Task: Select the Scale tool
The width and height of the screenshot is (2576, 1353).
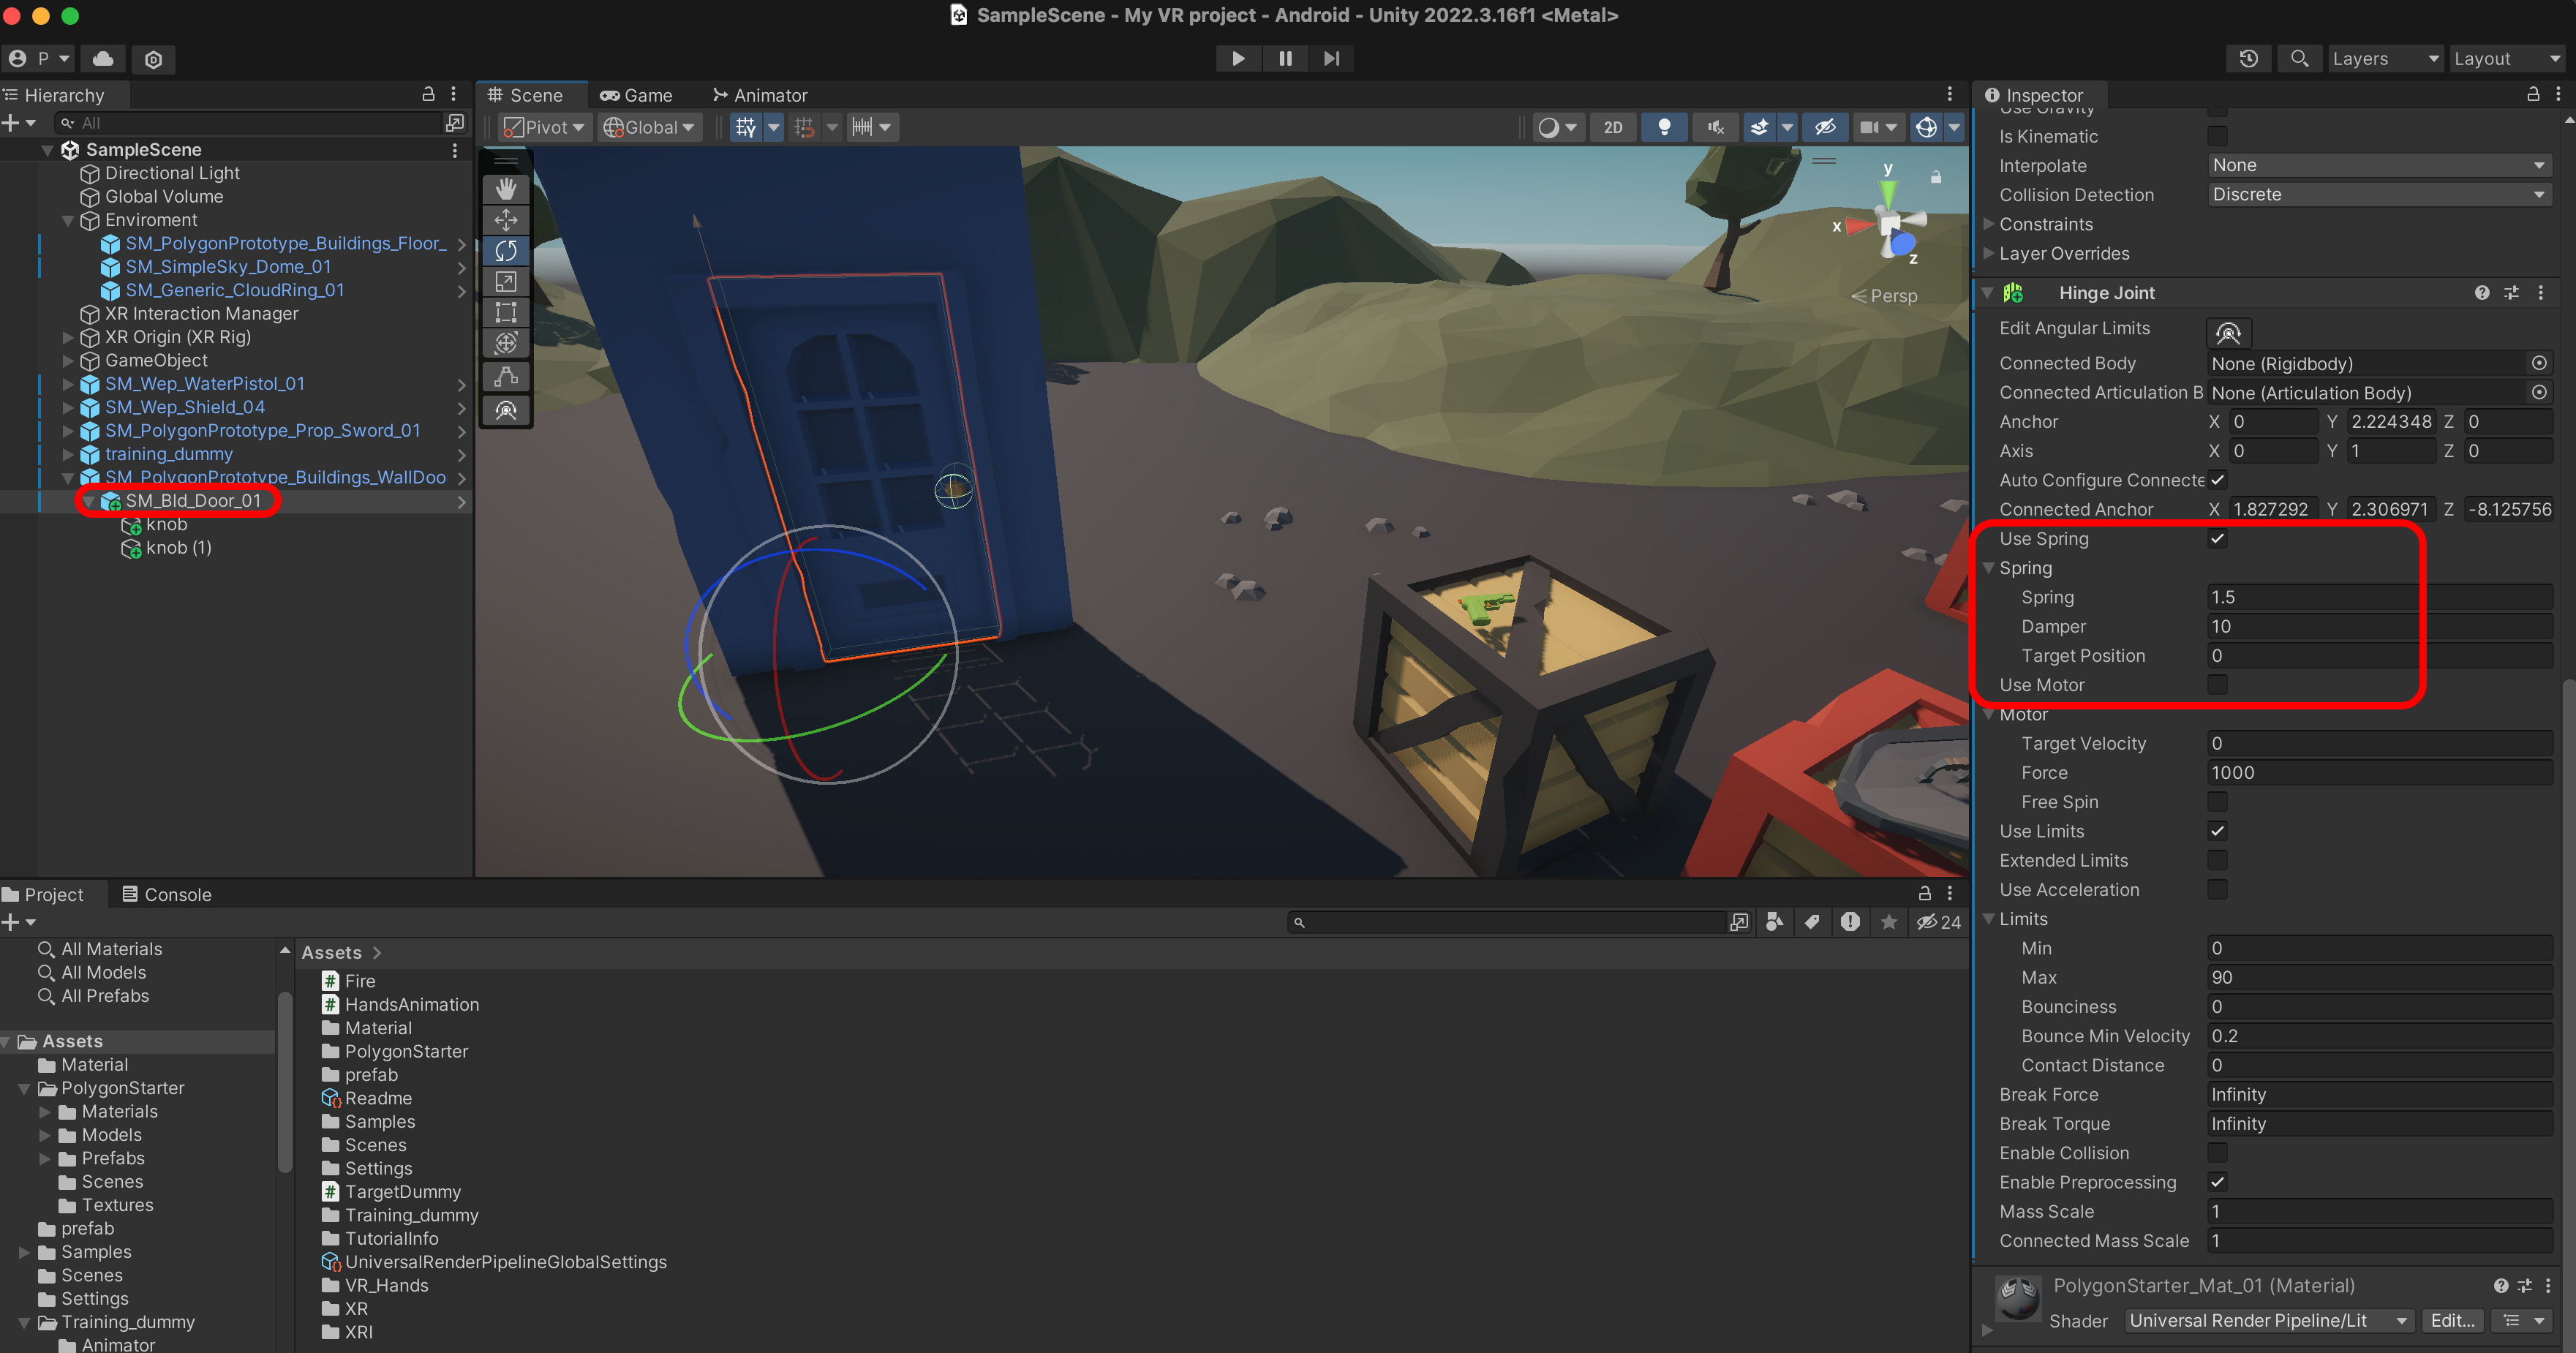Action: pos(506,281)
